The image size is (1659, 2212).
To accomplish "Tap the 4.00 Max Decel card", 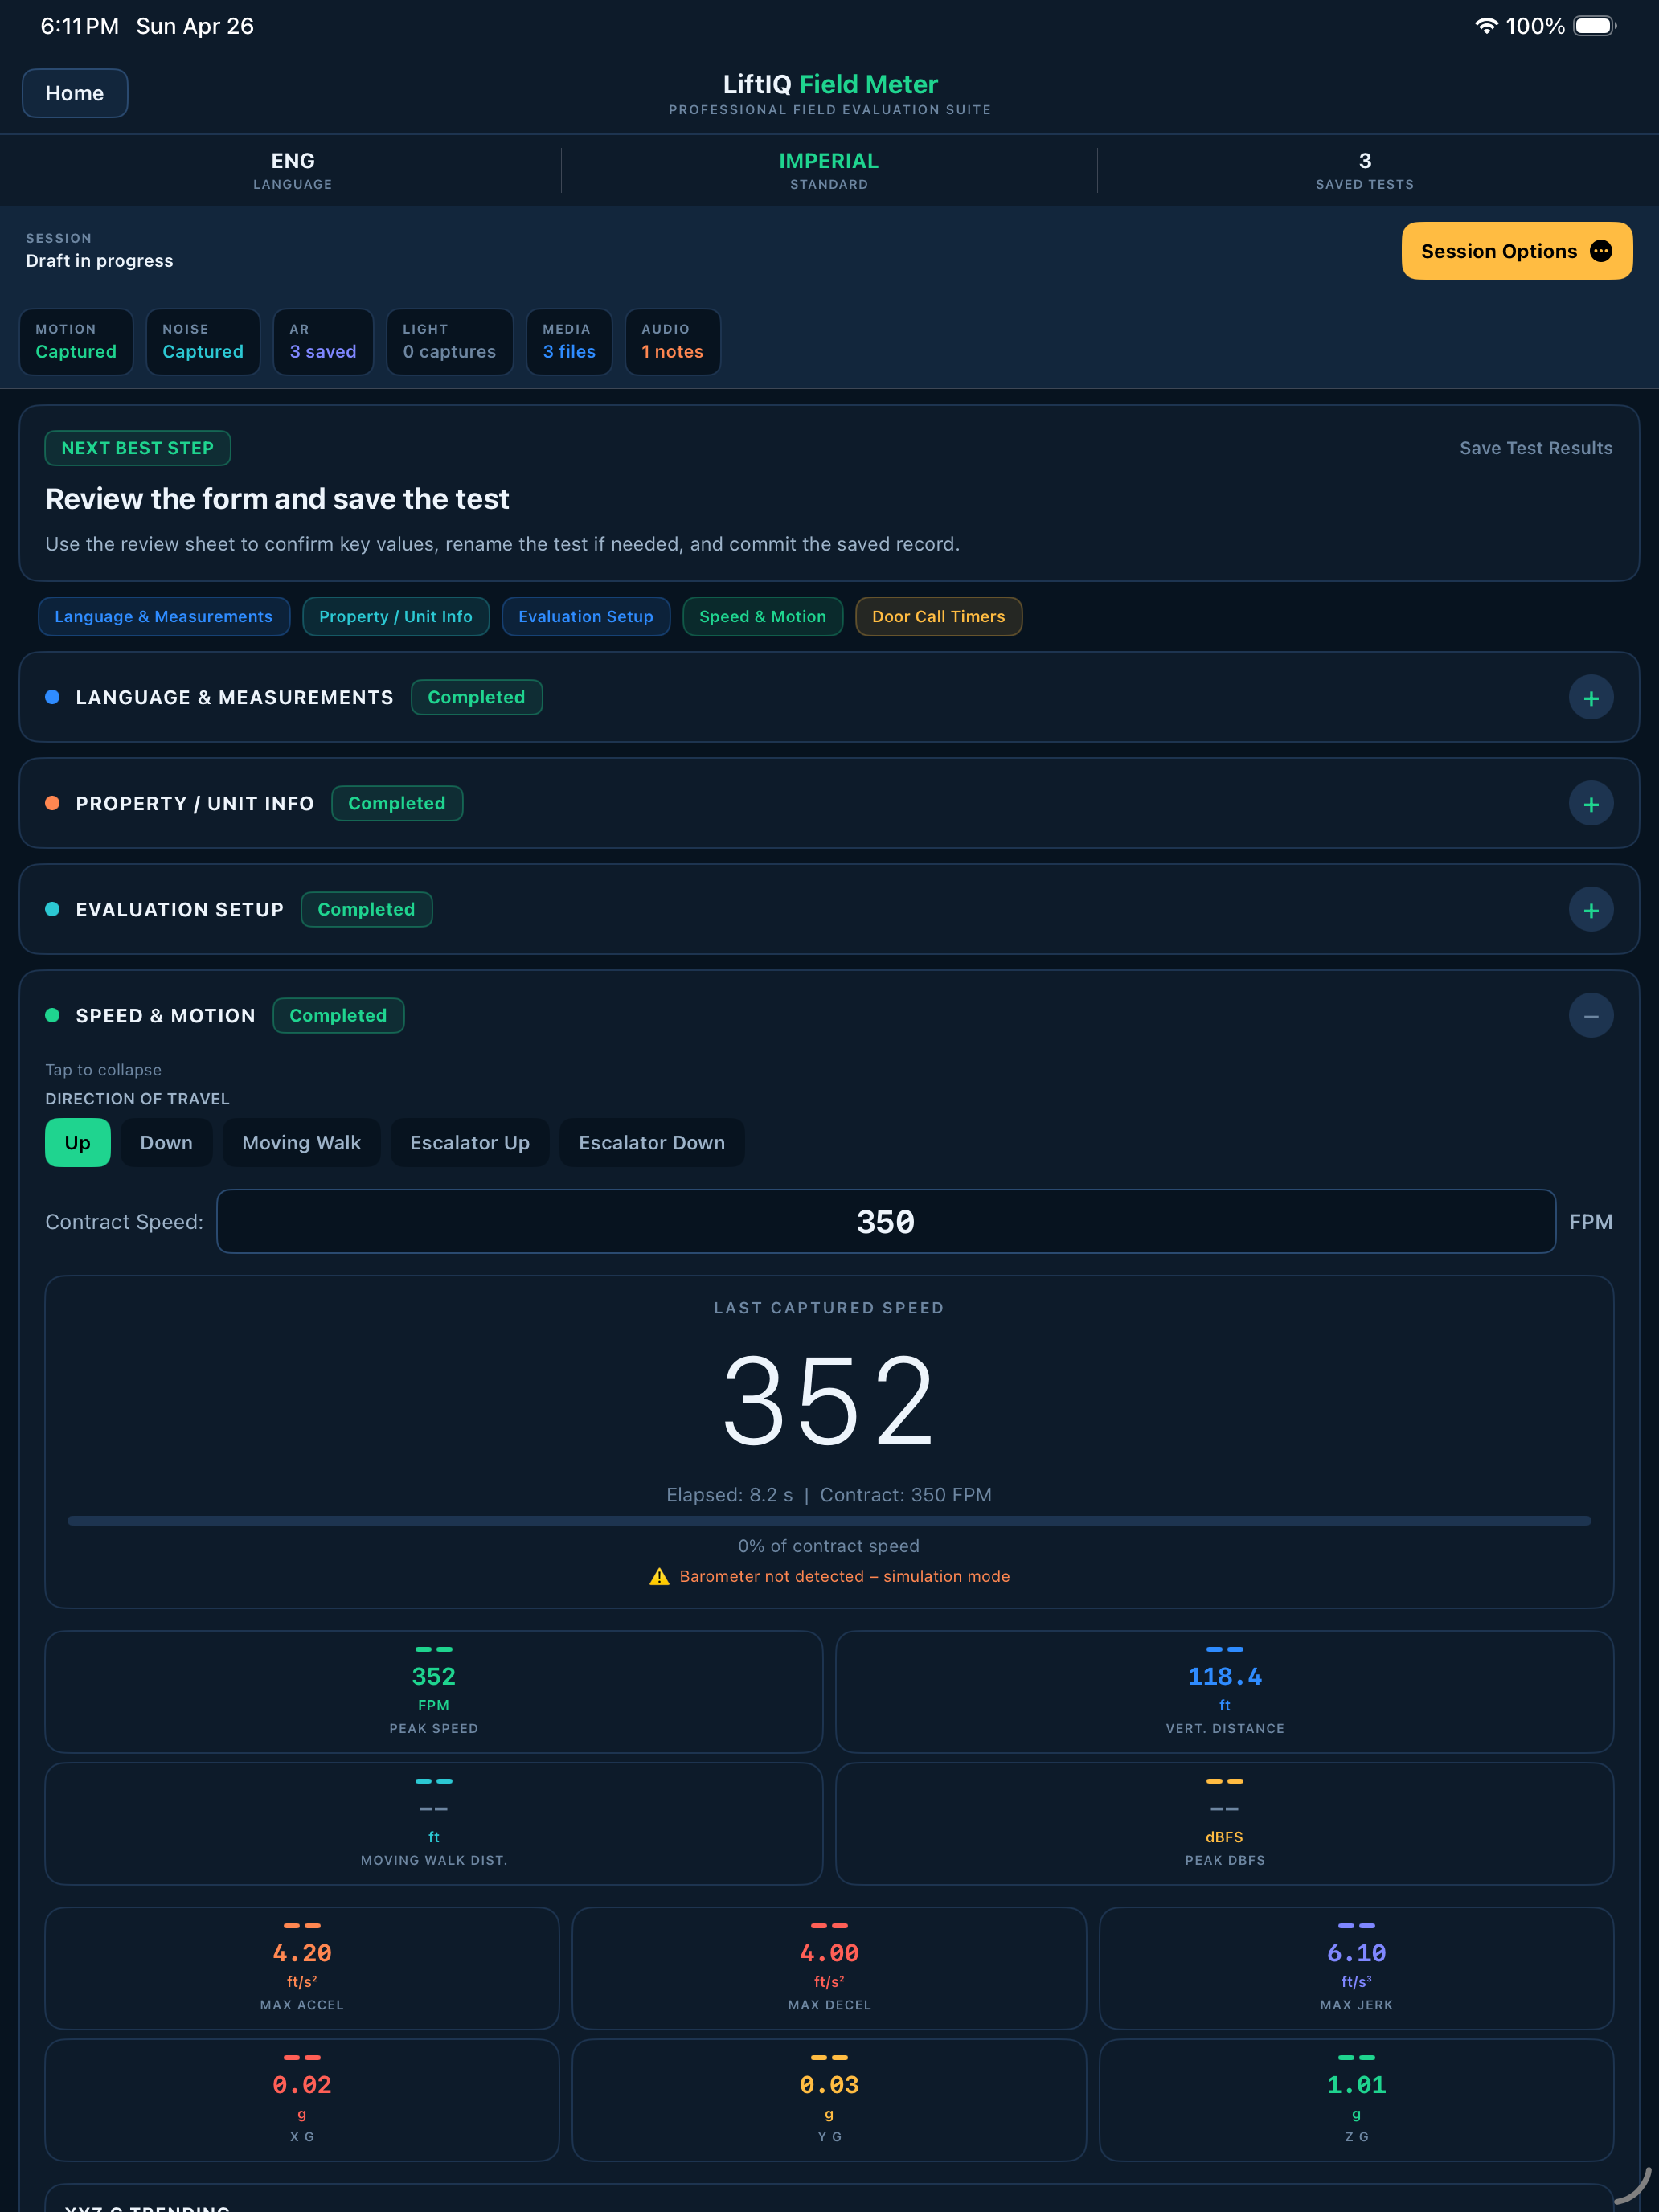I will tap(829, 1968).
